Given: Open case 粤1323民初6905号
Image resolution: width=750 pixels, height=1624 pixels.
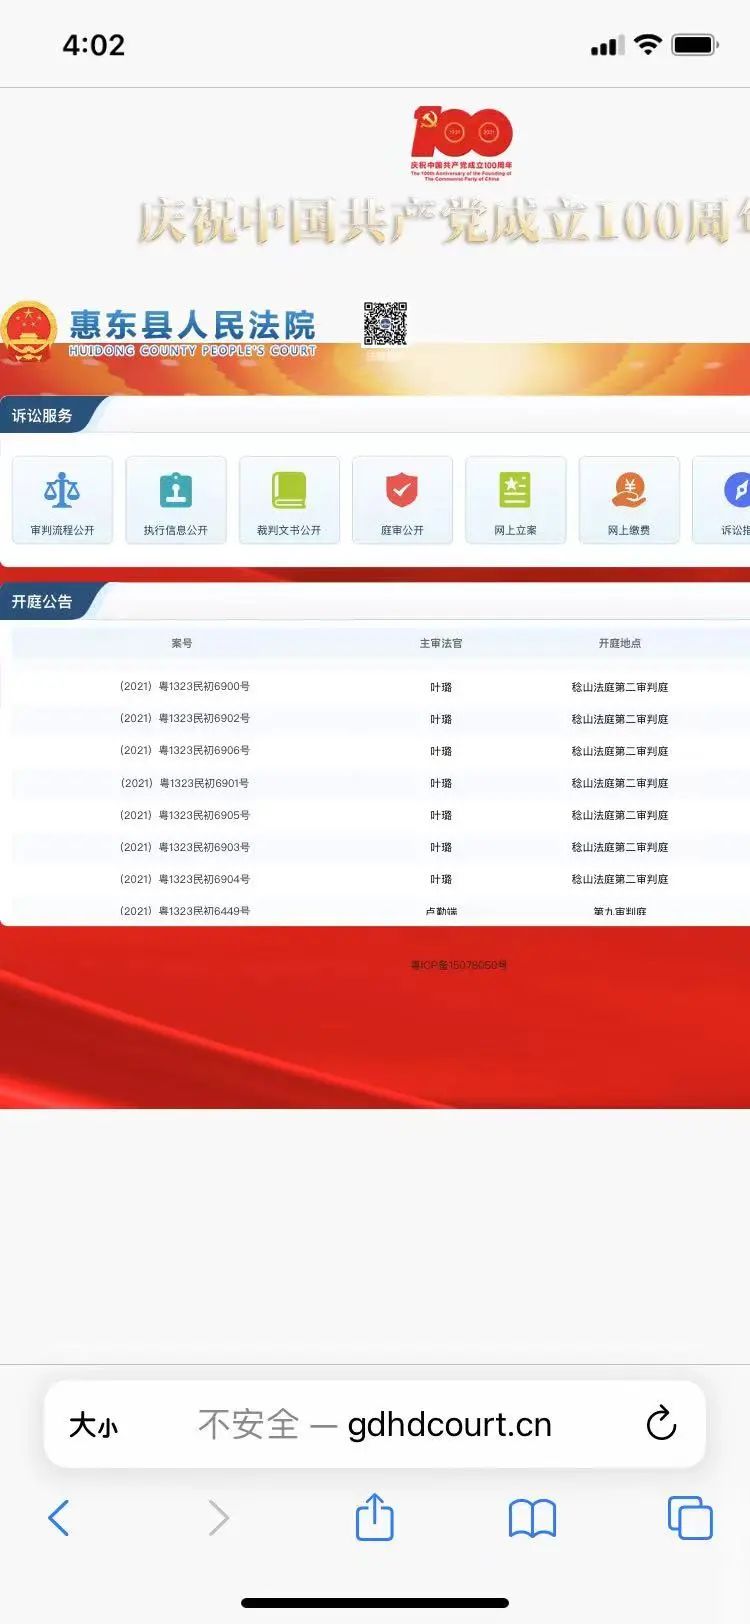Looking at the screenshot, I should click(185, 815).
